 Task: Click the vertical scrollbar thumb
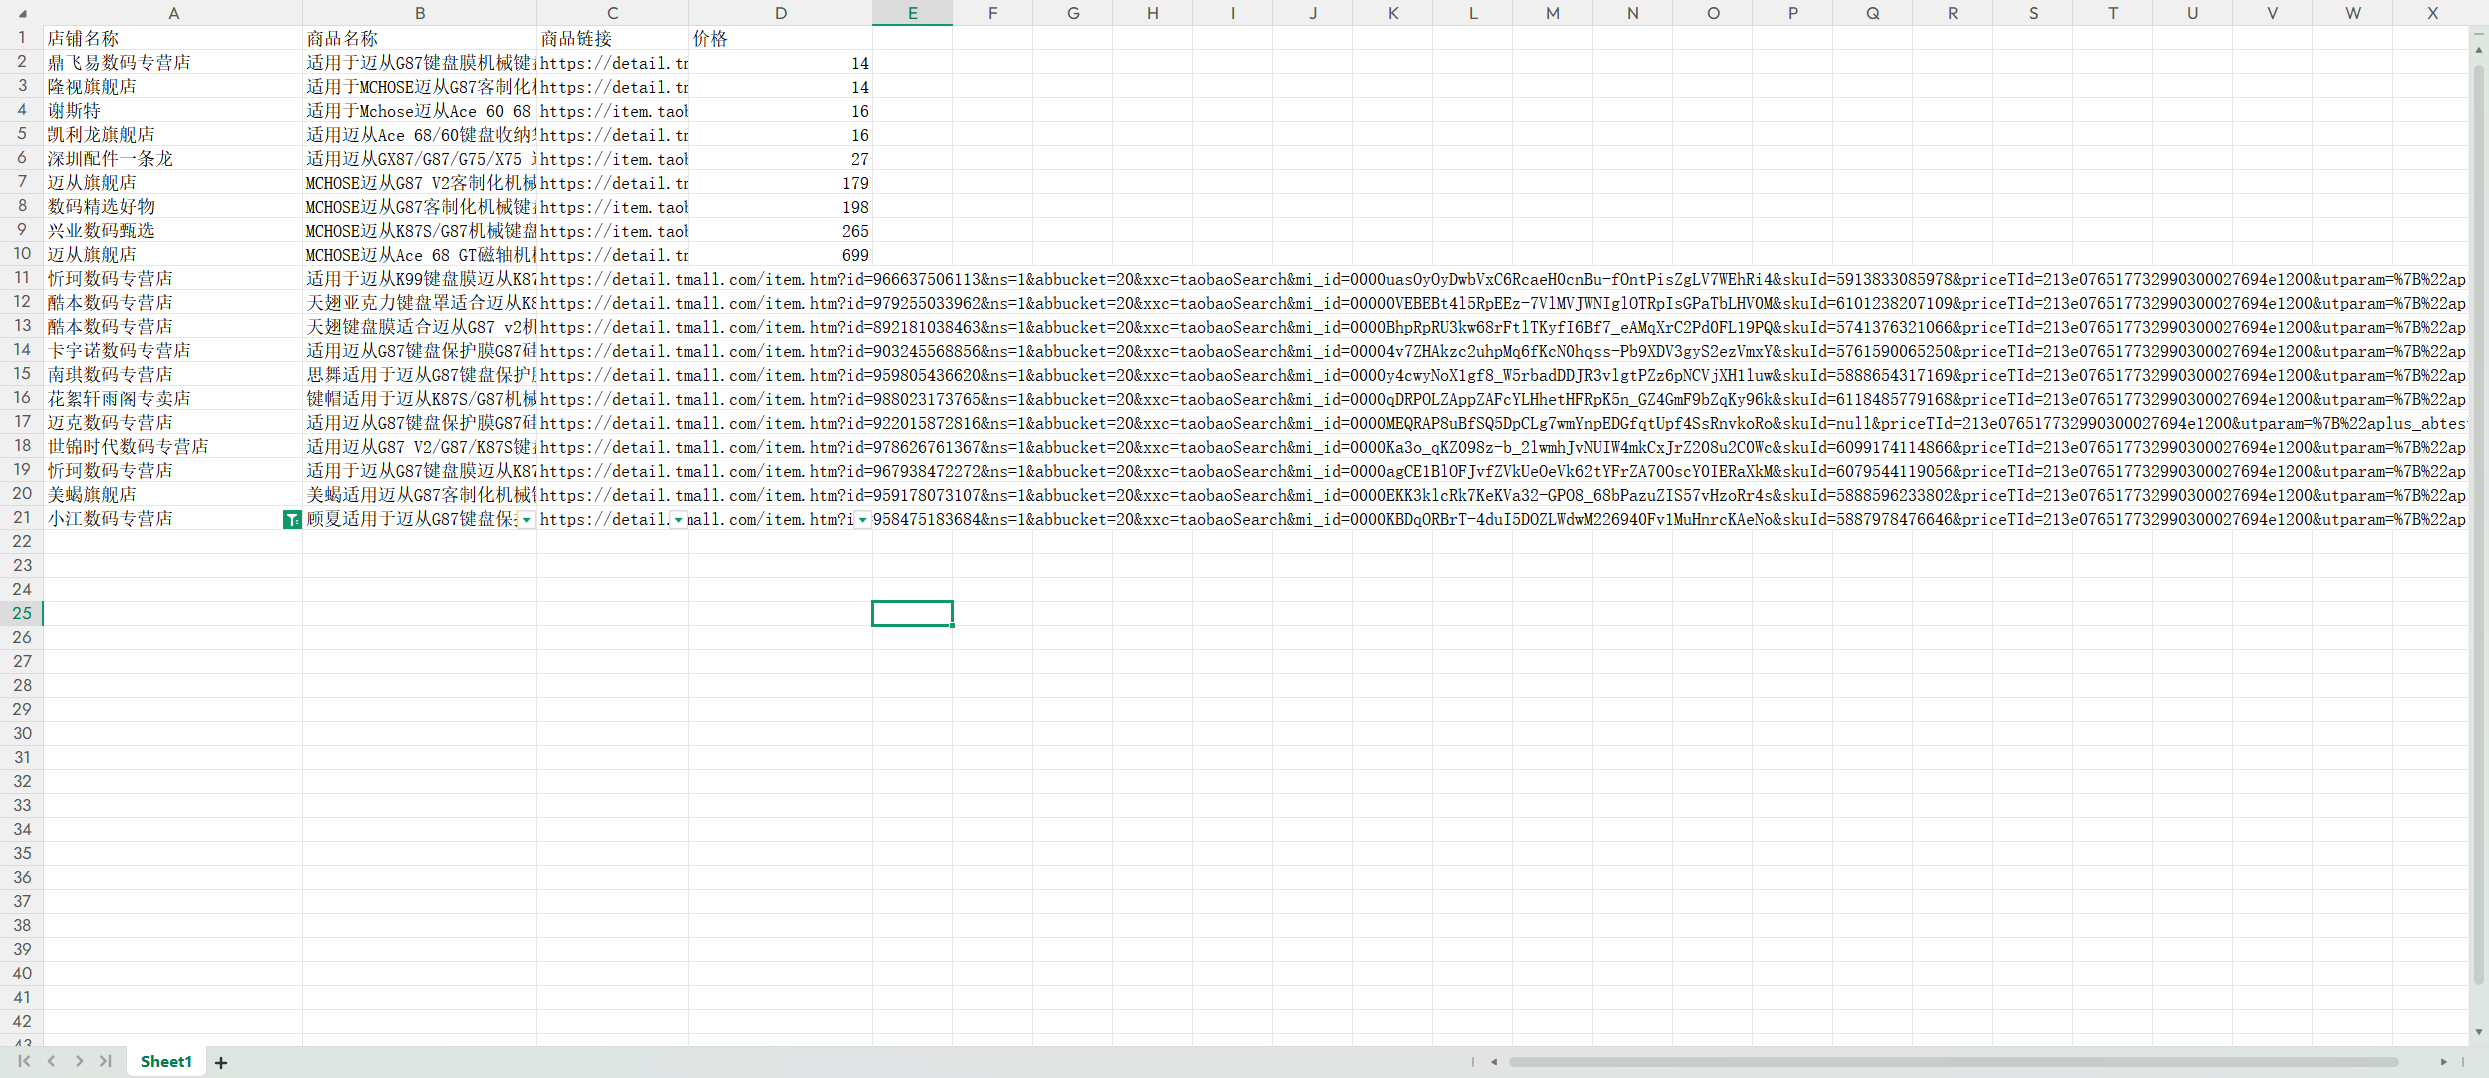pyautogui.click(x=2479, y=525)
